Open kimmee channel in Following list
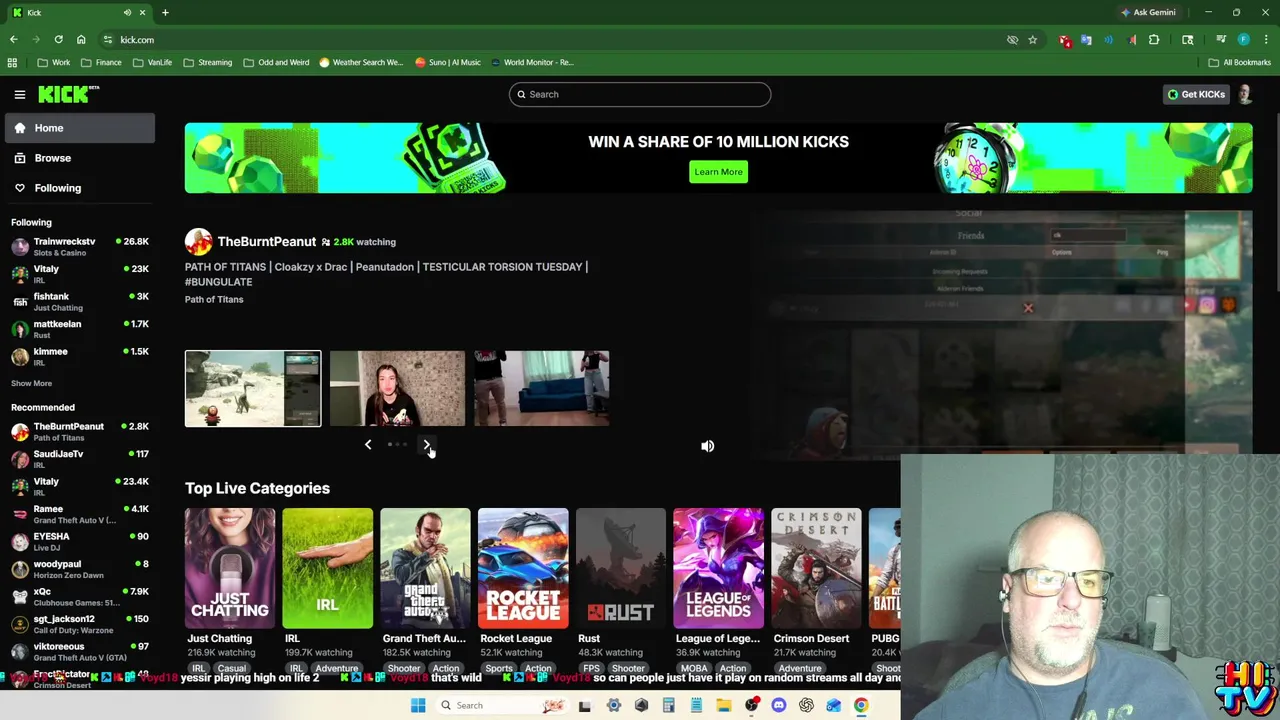The height and width of the screenshot is (720, 1280). click(x=80, y=356)
